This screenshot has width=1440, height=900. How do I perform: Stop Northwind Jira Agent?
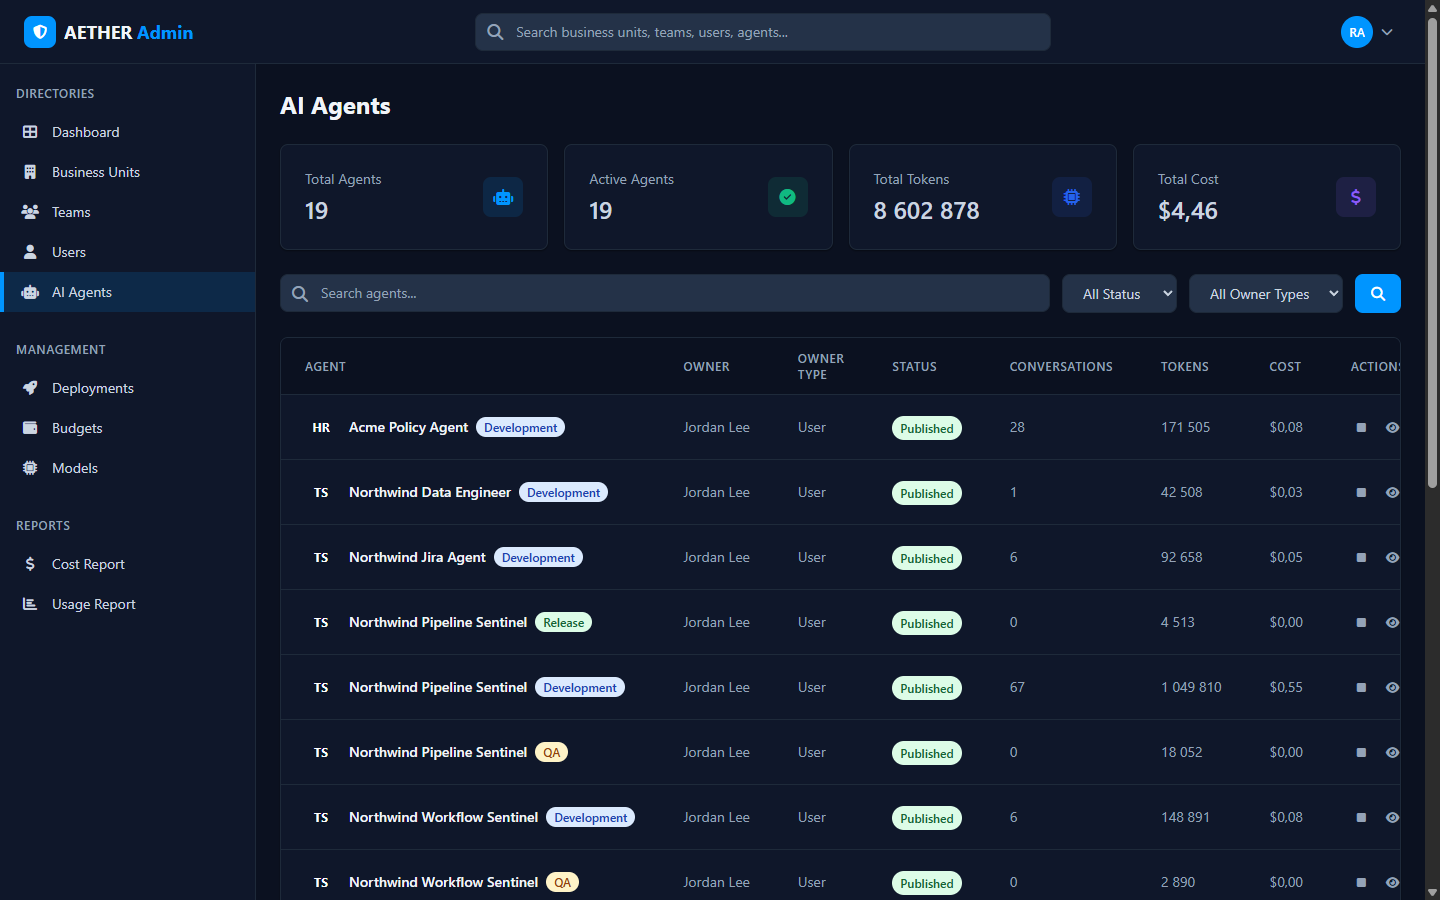[x=1361, y=557]
